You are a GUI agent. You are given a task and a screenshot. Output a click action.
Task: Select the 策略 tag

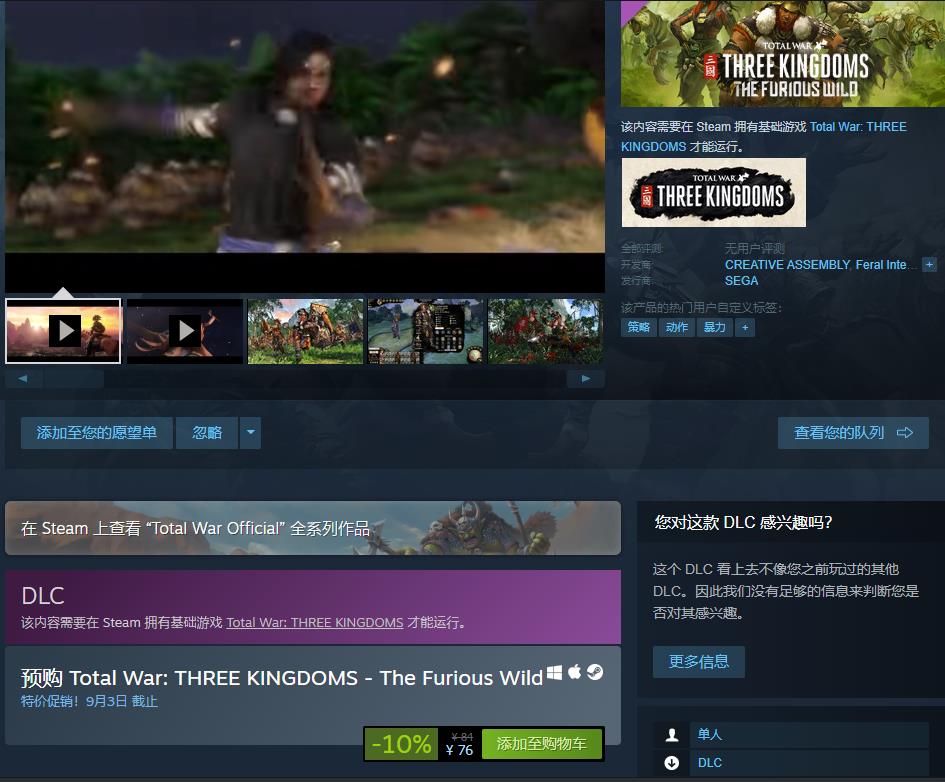click(x=639, y=327)
